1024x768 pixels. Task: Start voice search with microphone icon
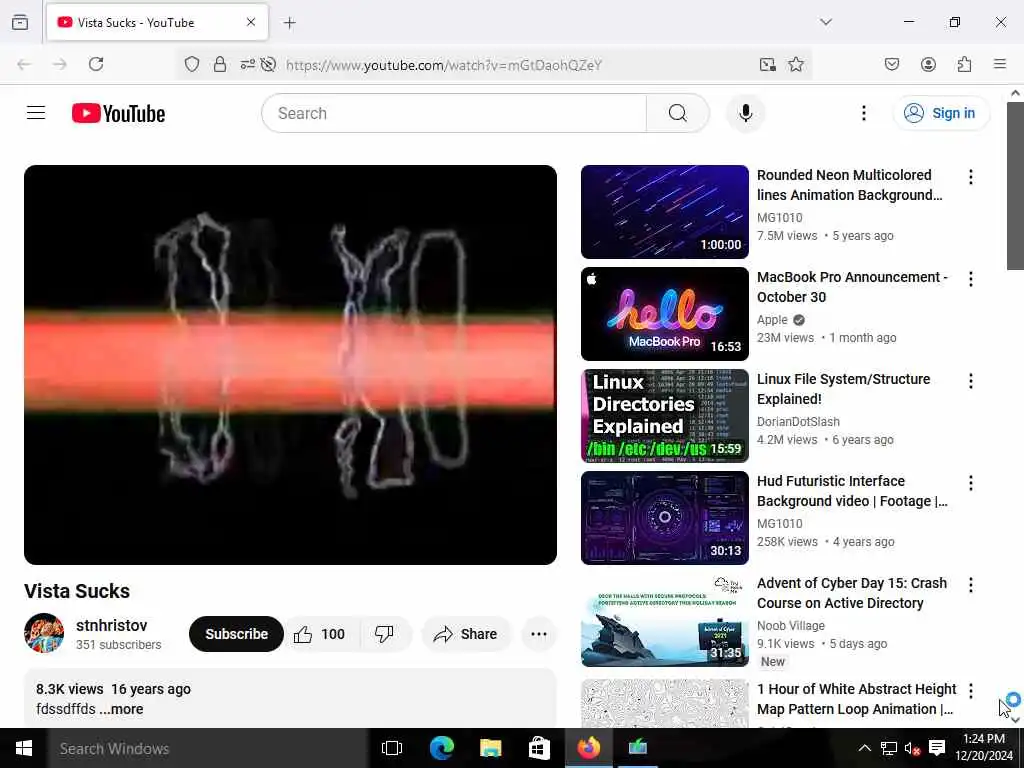pos(745,113)
